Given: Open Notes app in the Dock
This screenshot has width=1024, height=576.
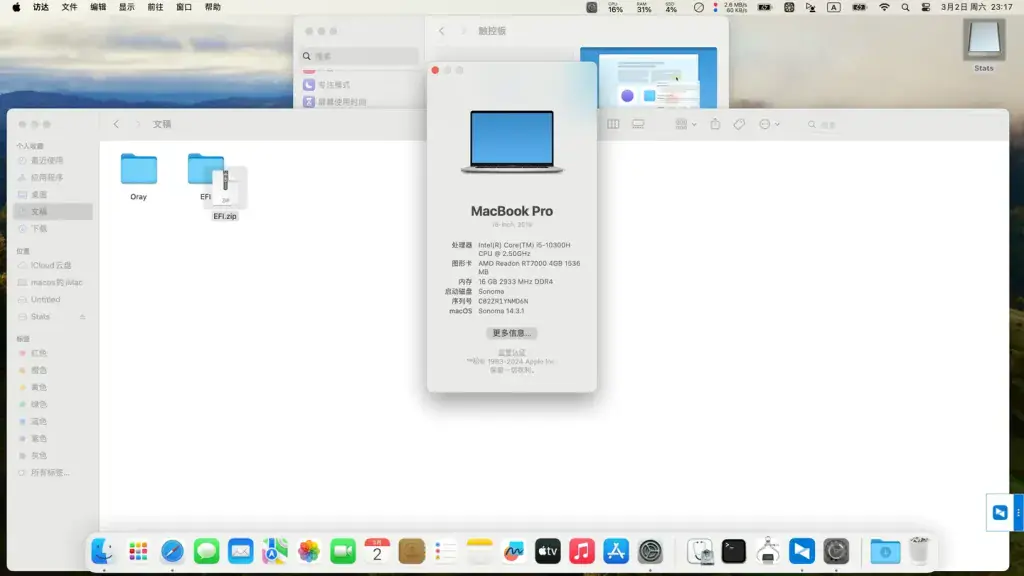Looking at the screenshot, I should point(479,551).
